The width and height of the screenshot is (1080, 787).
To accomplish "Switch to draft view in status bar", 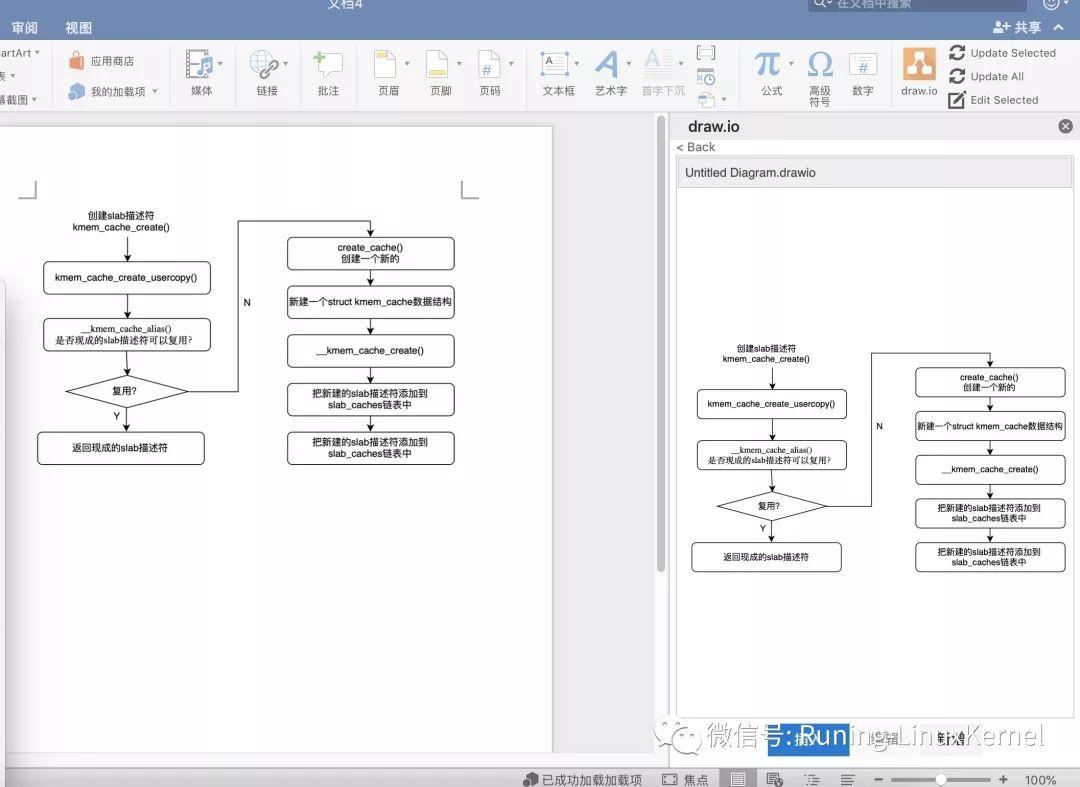I will tap(847, 779).
